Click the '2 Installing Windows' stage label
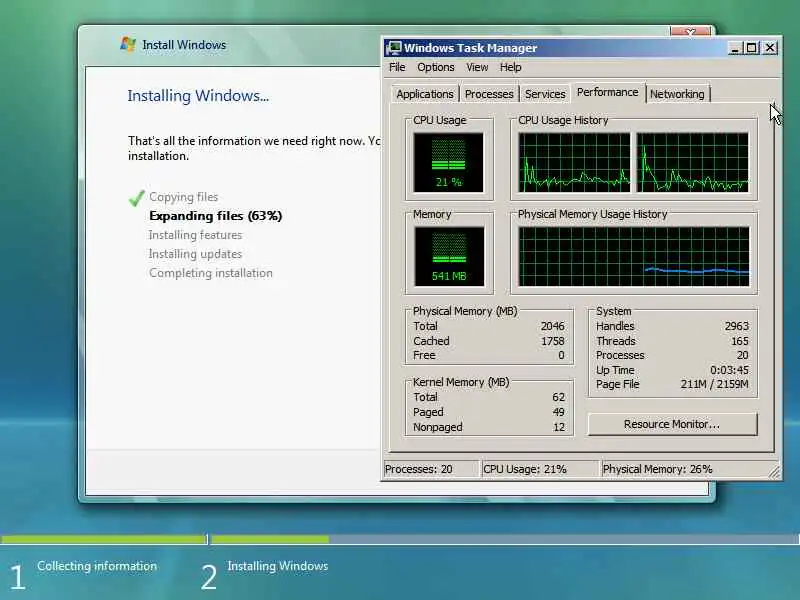 [x=264, y=576]
